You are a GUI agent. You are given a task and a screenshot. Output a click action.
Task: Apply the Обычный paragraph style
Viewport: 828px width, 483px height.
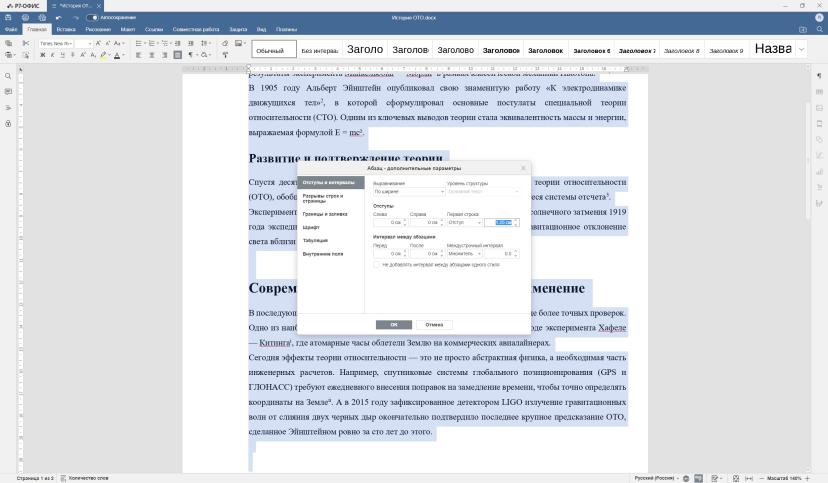274,49
